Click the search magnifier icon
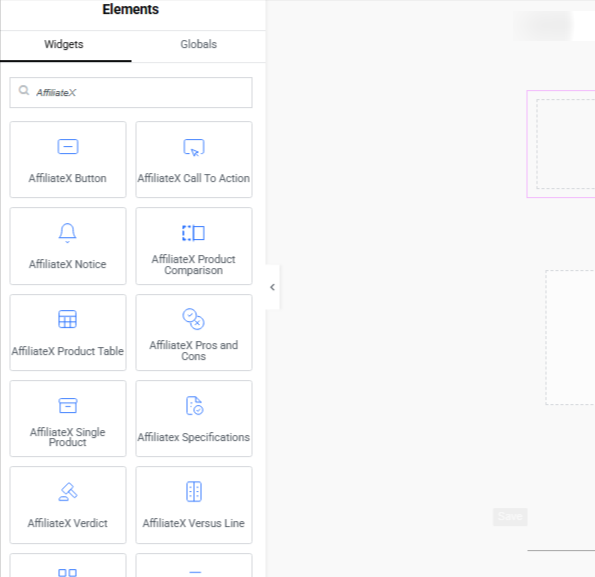Screen dimensions: 595x577 [x=24, y=91]
